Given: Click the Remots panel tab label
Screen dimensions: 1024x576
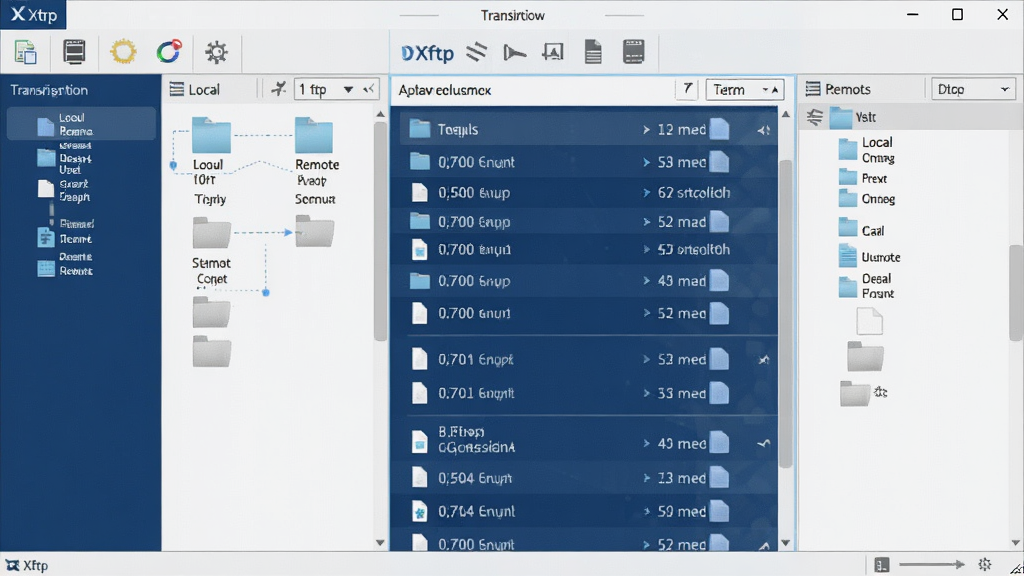Looking at the screenshot, I should (x=848, y=89).
